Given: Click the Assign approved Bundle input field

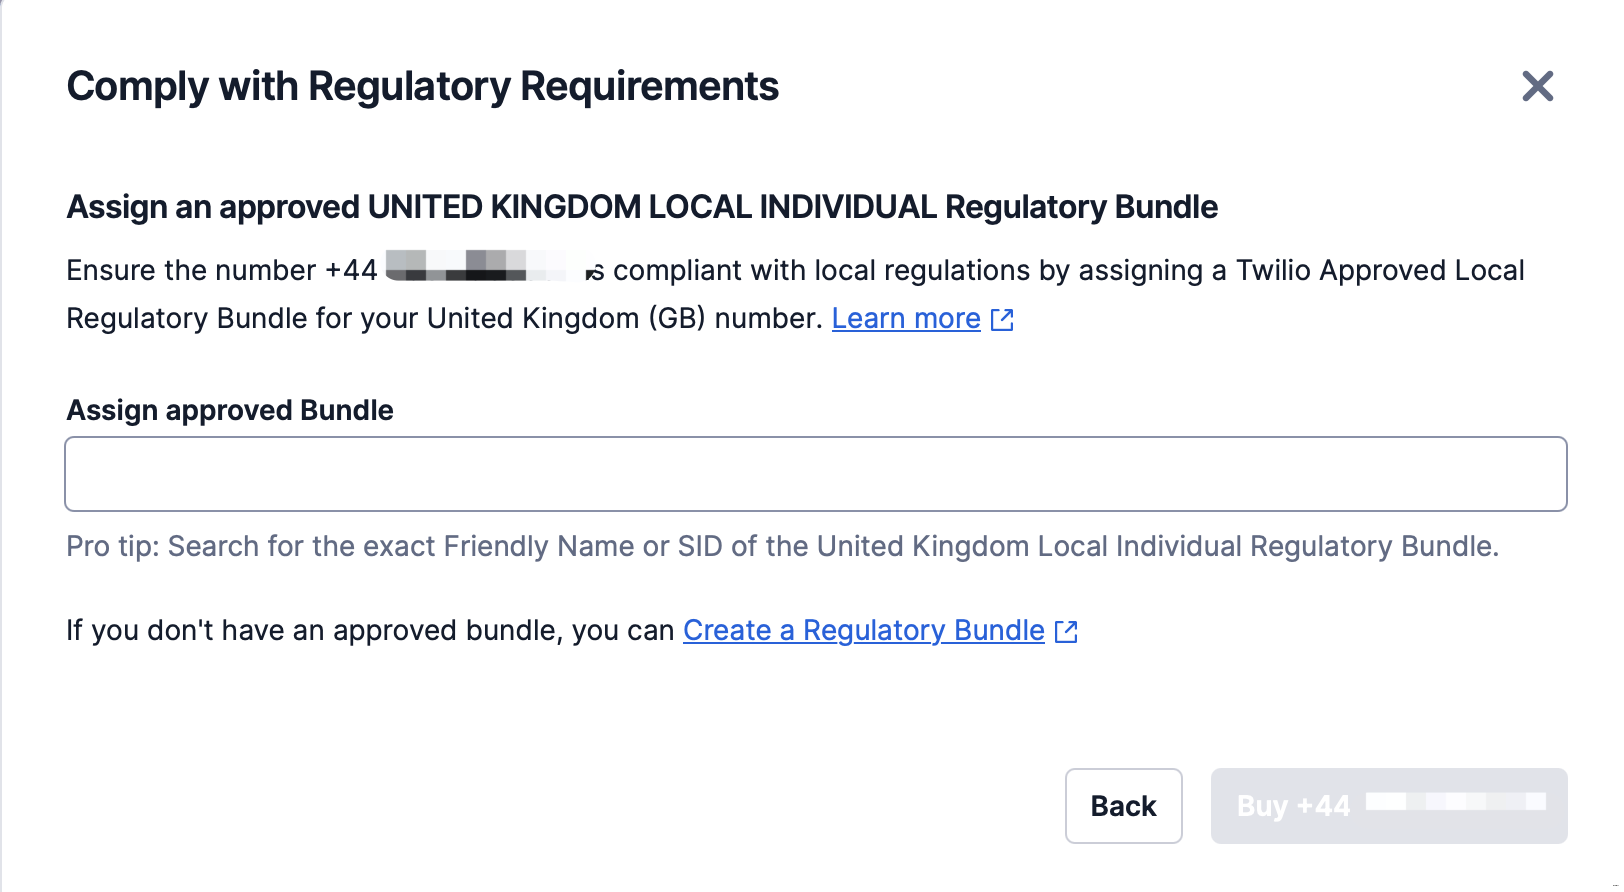Looking at the screenshot, I should click(816, 474).
